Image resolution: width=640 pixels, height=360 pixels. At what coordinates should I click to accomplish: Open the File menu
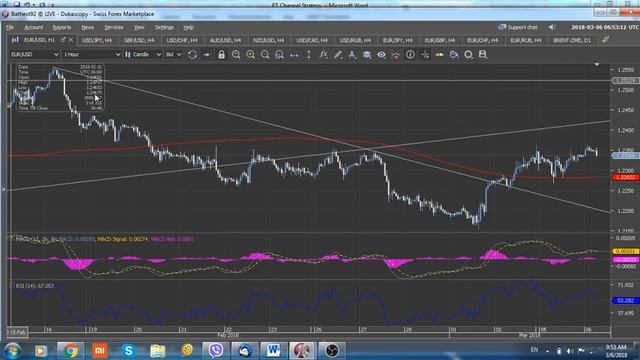[10, 27]
